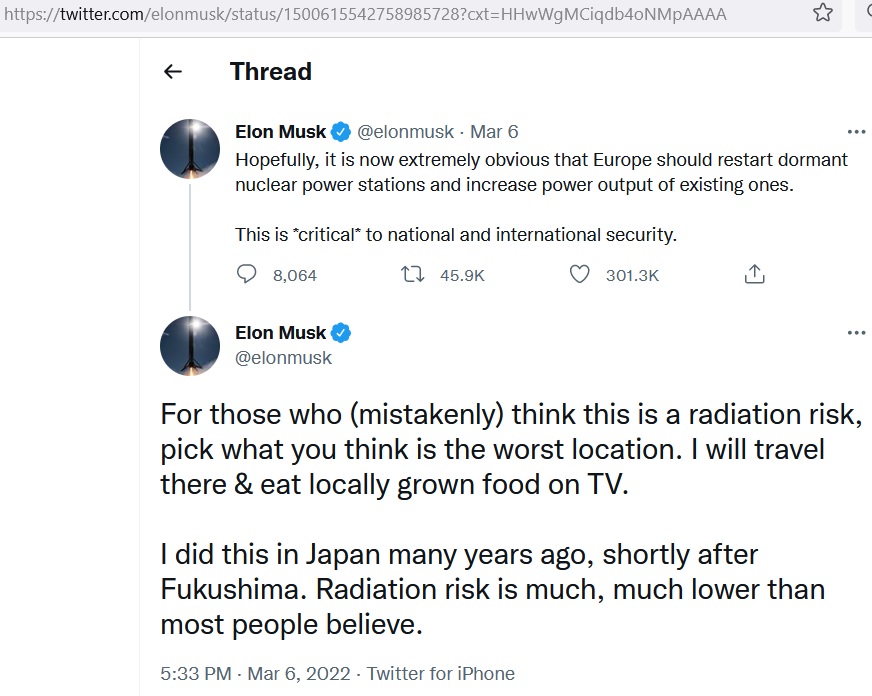Viewport: 872px width, 696px height.
Task: Open the profile avatar on the main tweet
Action: [190, 345]
